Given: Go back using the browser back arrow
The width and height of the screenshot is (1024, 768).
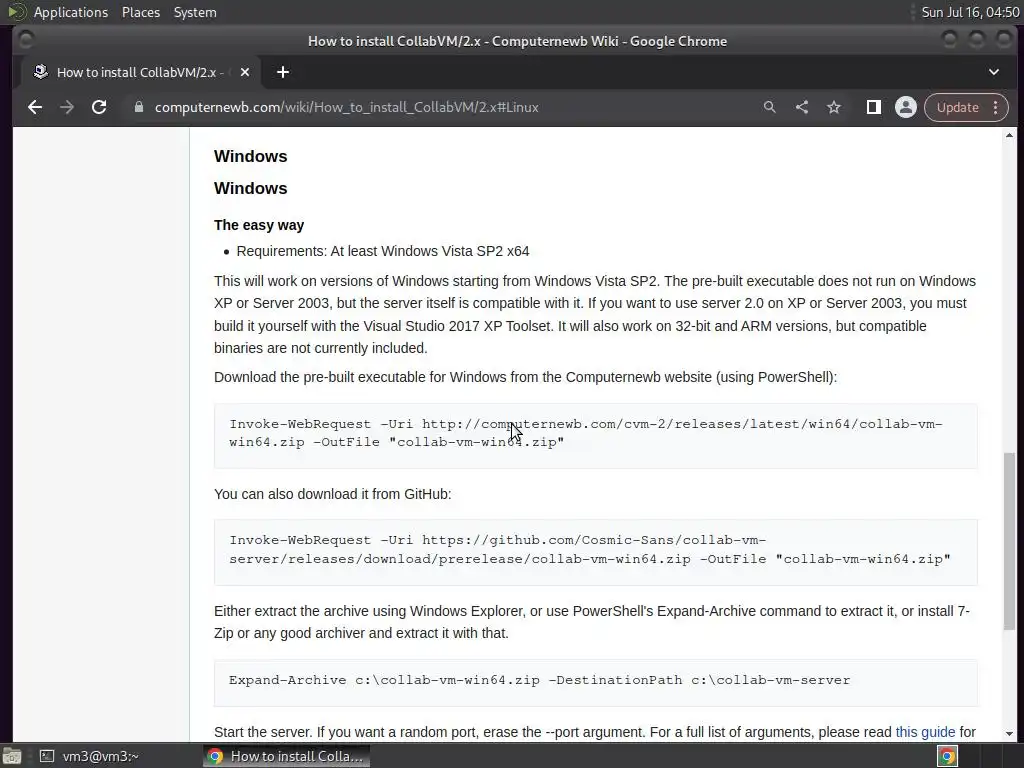Looking at the screenshot, I should pos(35,107).
